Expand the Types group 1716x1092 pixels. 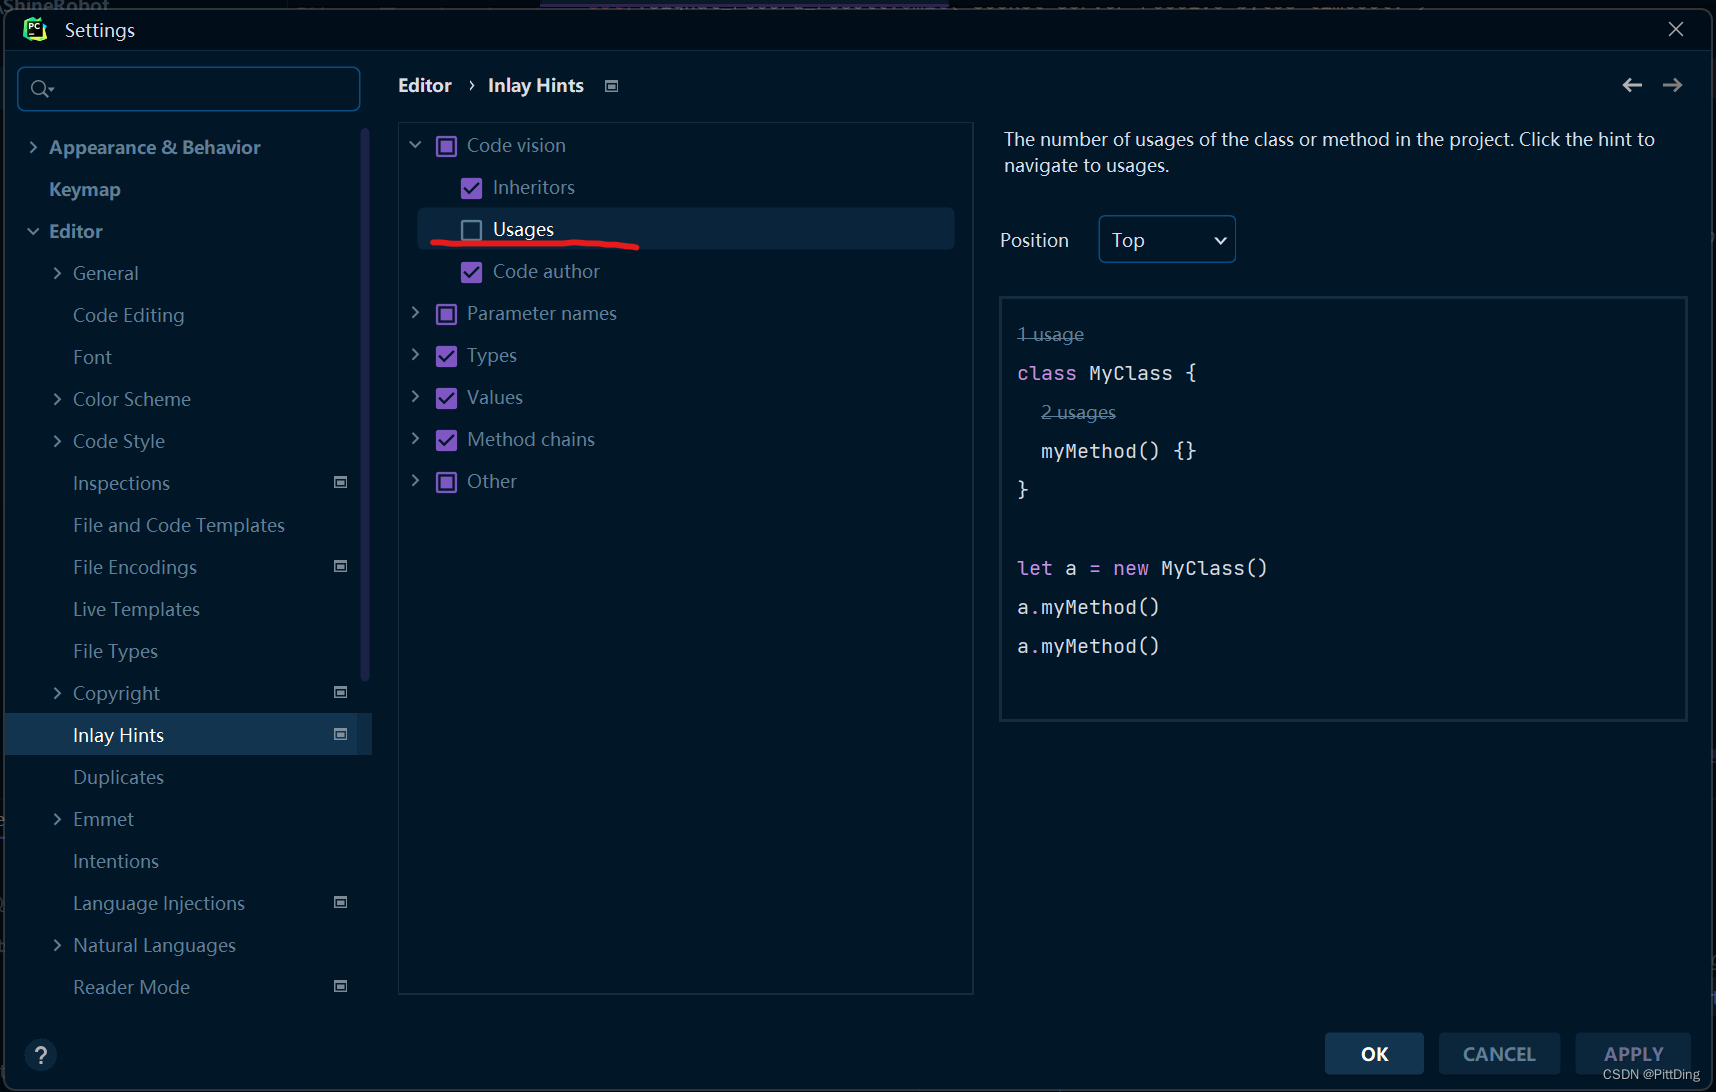click(416, 355)
